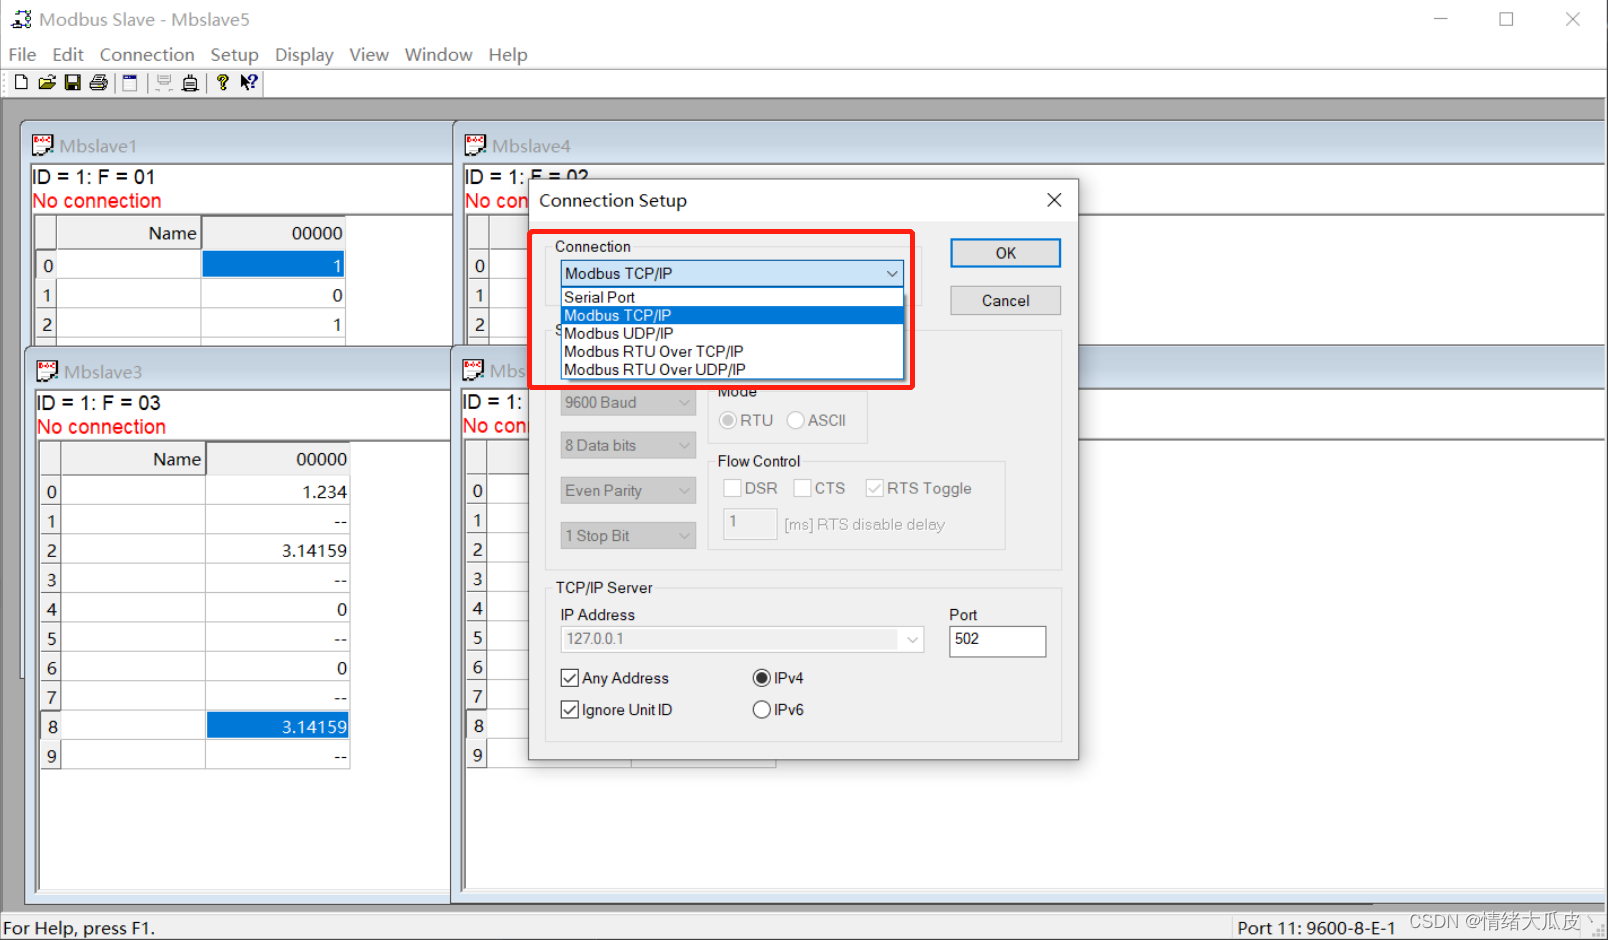Toggle the RTS Toggle checkbox

click(x=874, y=488)
